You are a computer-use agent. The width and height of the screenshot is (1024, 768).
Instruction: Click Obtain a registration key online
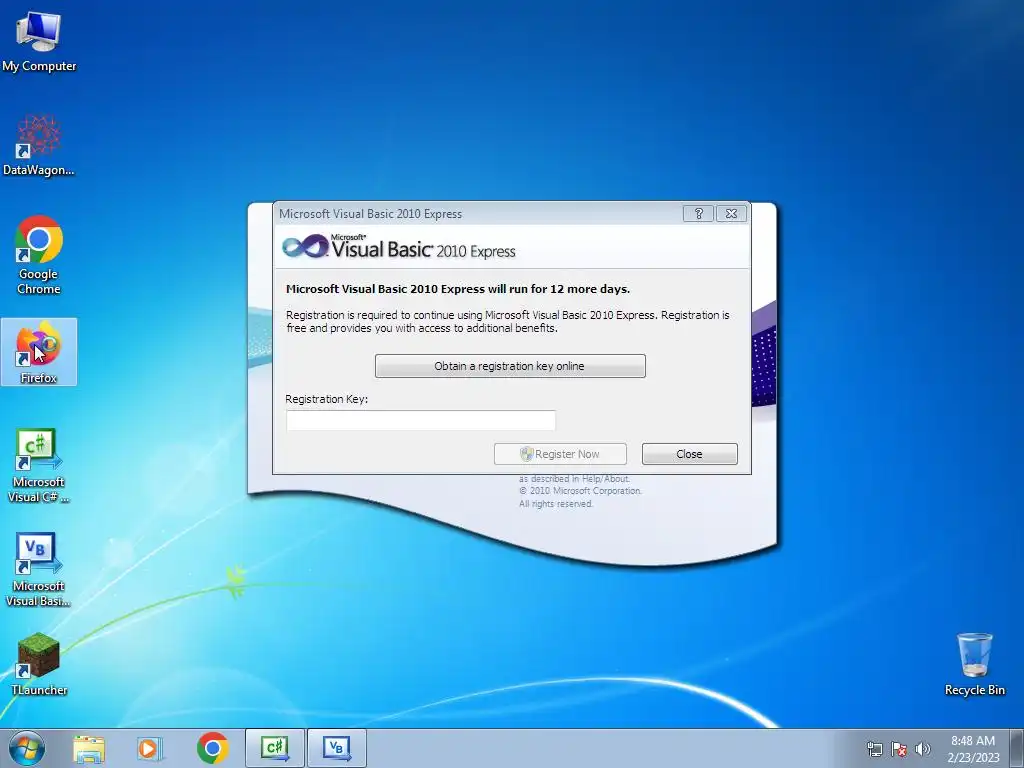[510, 366]
